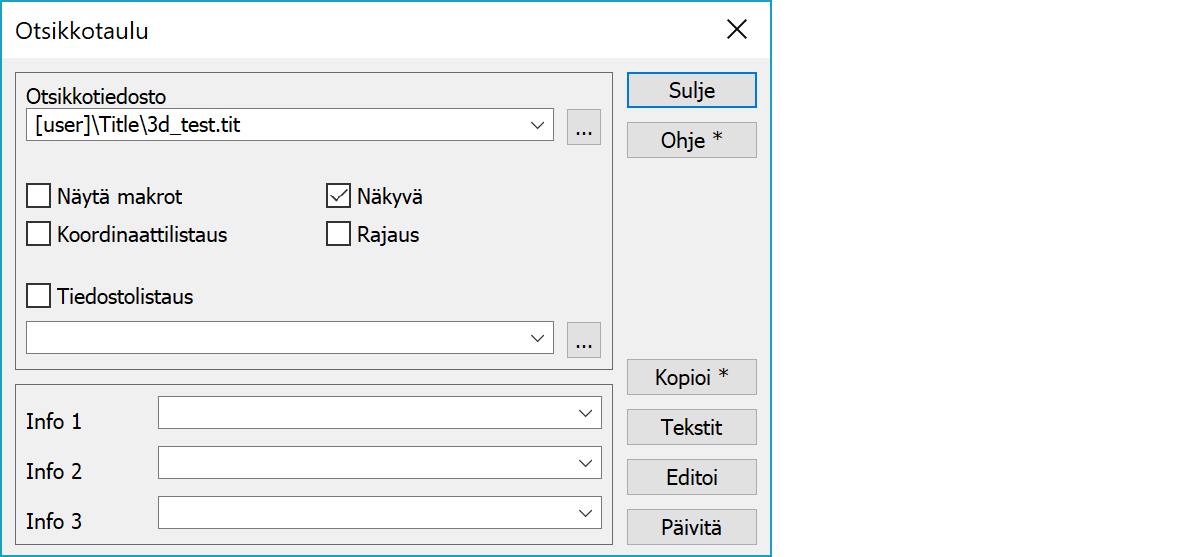Enable the Rajaus option
The height and width of the screenshot is (557, 1200).
[x=338, y=235]
